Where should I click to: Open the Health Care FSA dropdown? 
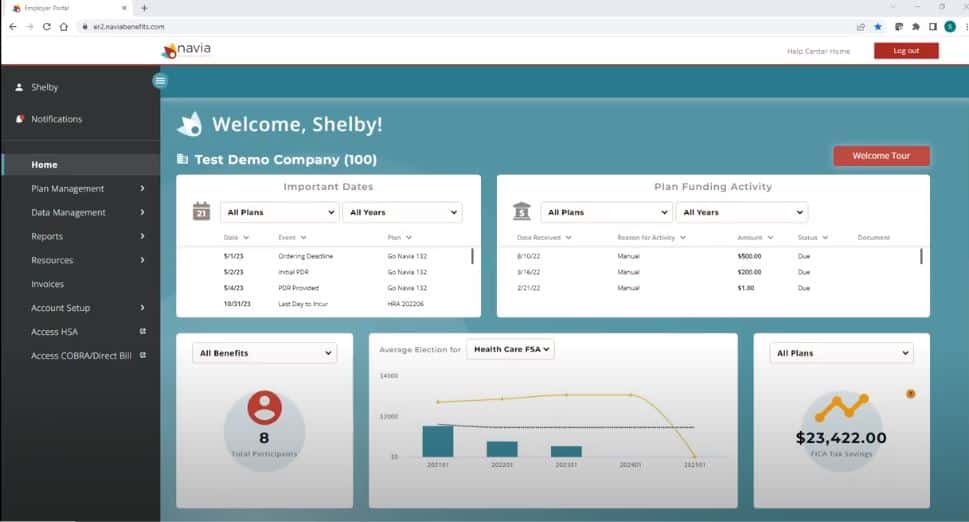tap(510, 349)
